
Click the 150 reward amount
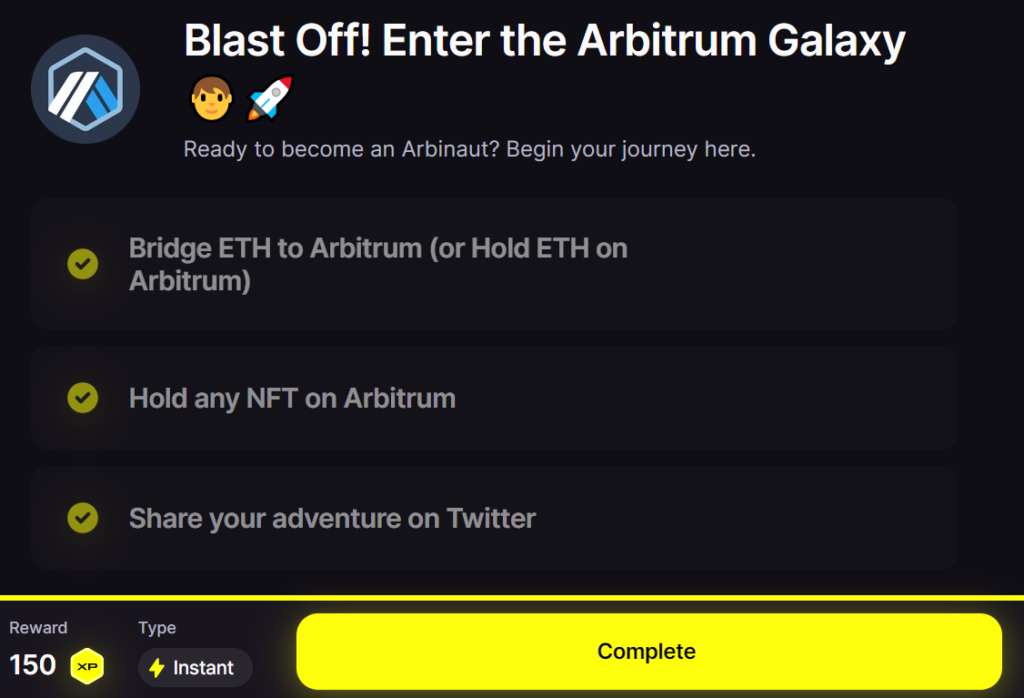pos(33,665)
